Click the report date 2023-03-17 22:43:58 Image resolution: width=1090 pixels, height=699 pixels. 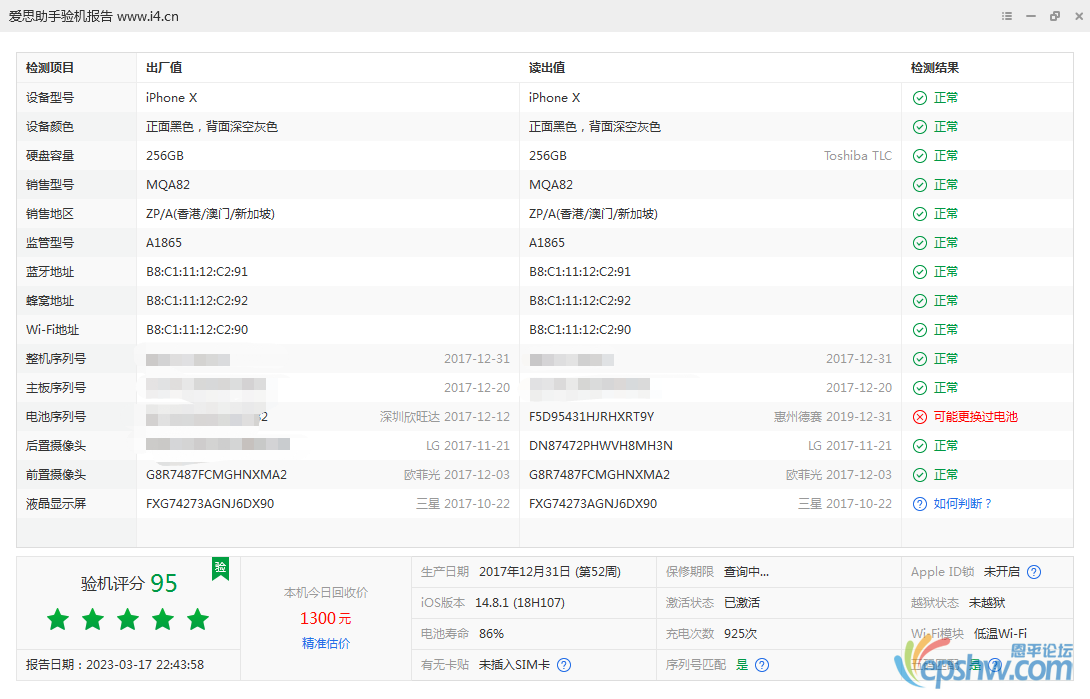click(x=145, y=665)
